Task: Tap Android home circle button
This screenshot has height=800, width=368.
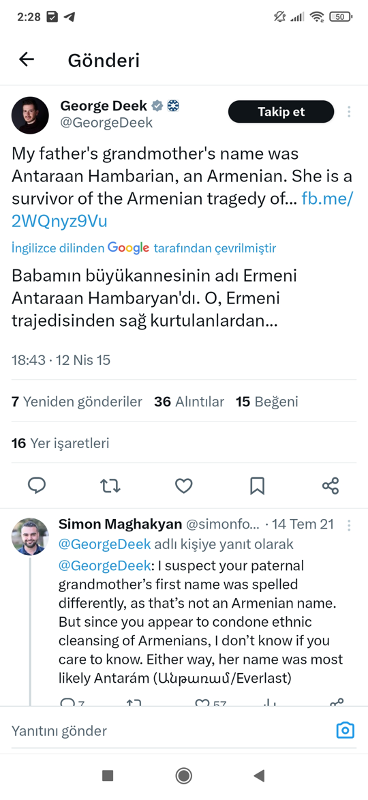Action: (x=184, y=776)
